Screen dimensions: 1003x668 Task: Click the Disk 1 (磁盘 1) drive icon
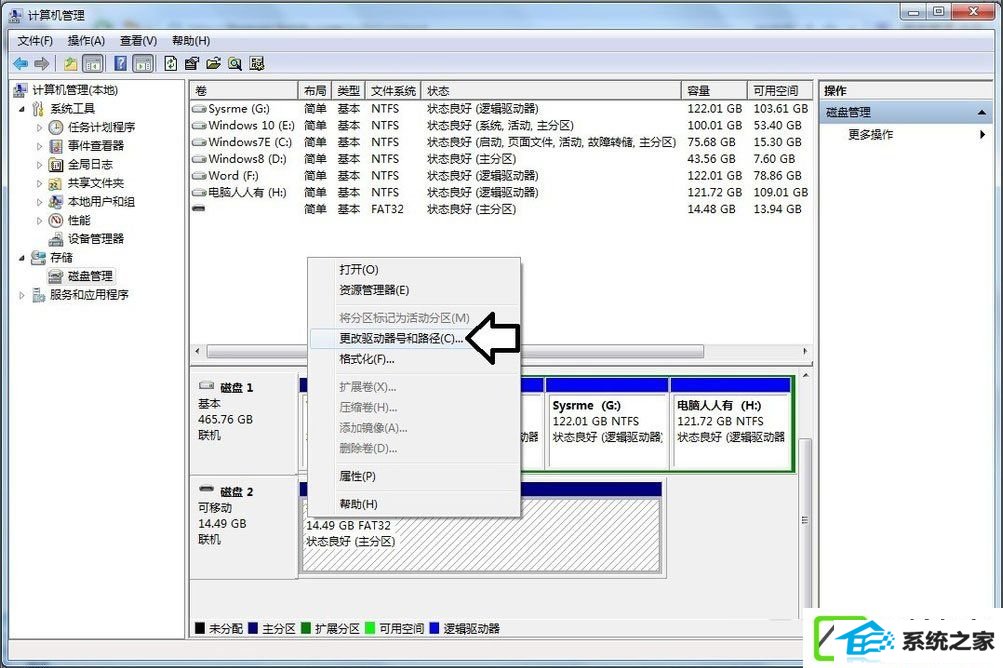tap(206, 386)
